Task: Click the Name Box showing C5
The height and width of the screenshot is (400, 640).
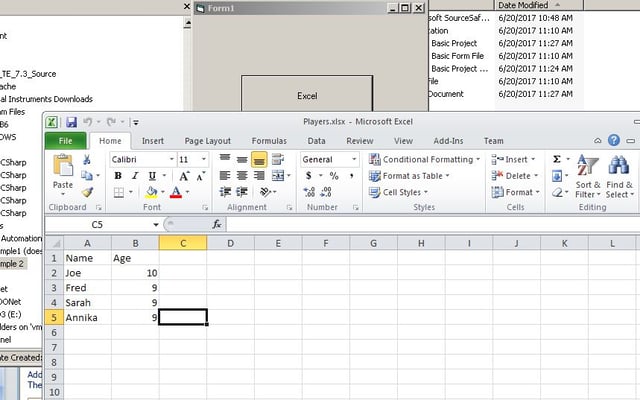Action: [x=97, y=224]
